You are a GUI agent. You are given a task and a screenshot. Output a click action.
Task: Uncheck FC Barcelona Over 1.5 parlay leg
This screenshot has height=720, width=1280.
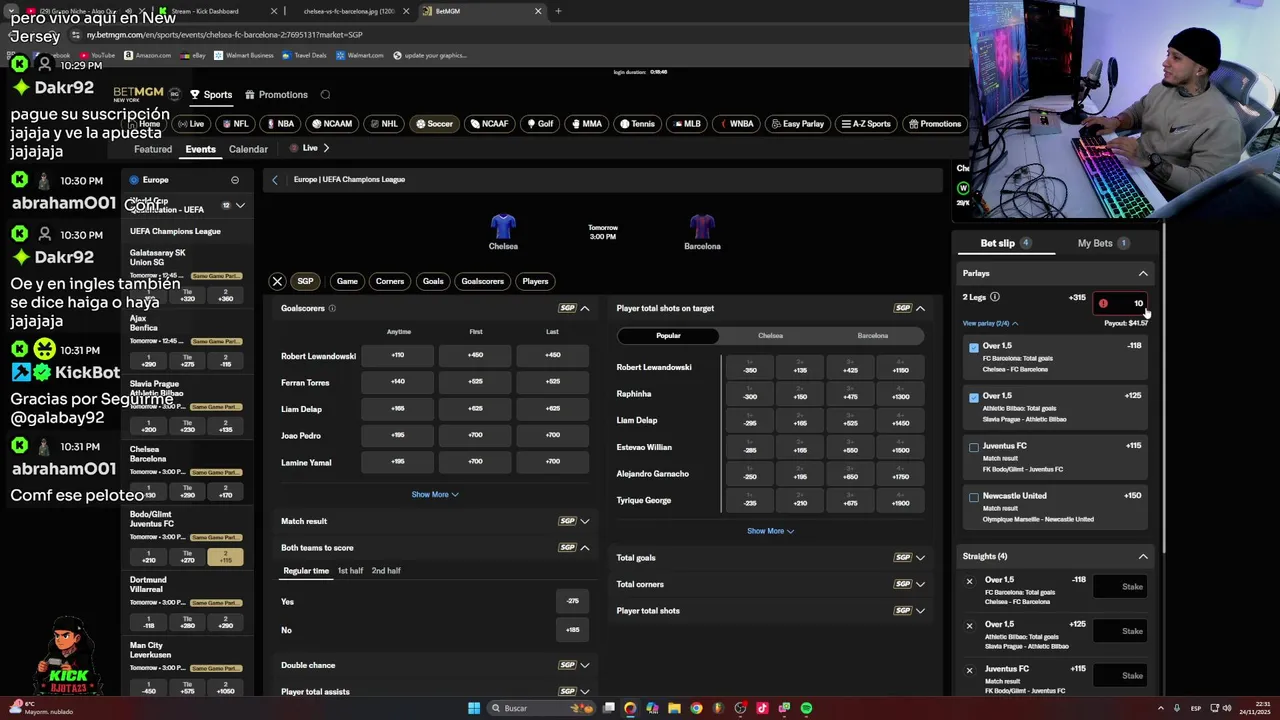(974, 348)
